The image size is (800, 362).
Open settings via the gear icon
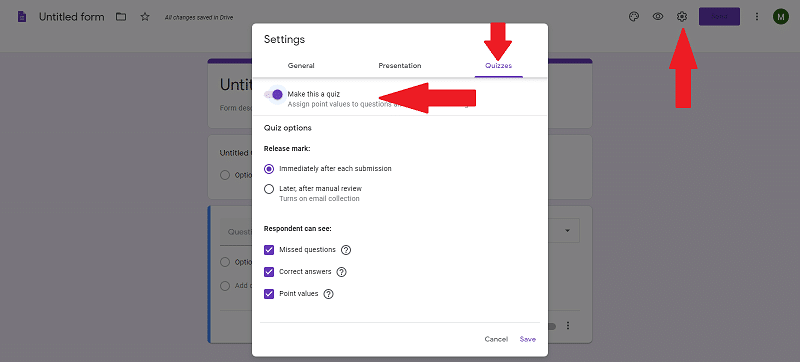click(x=682, y=17)
